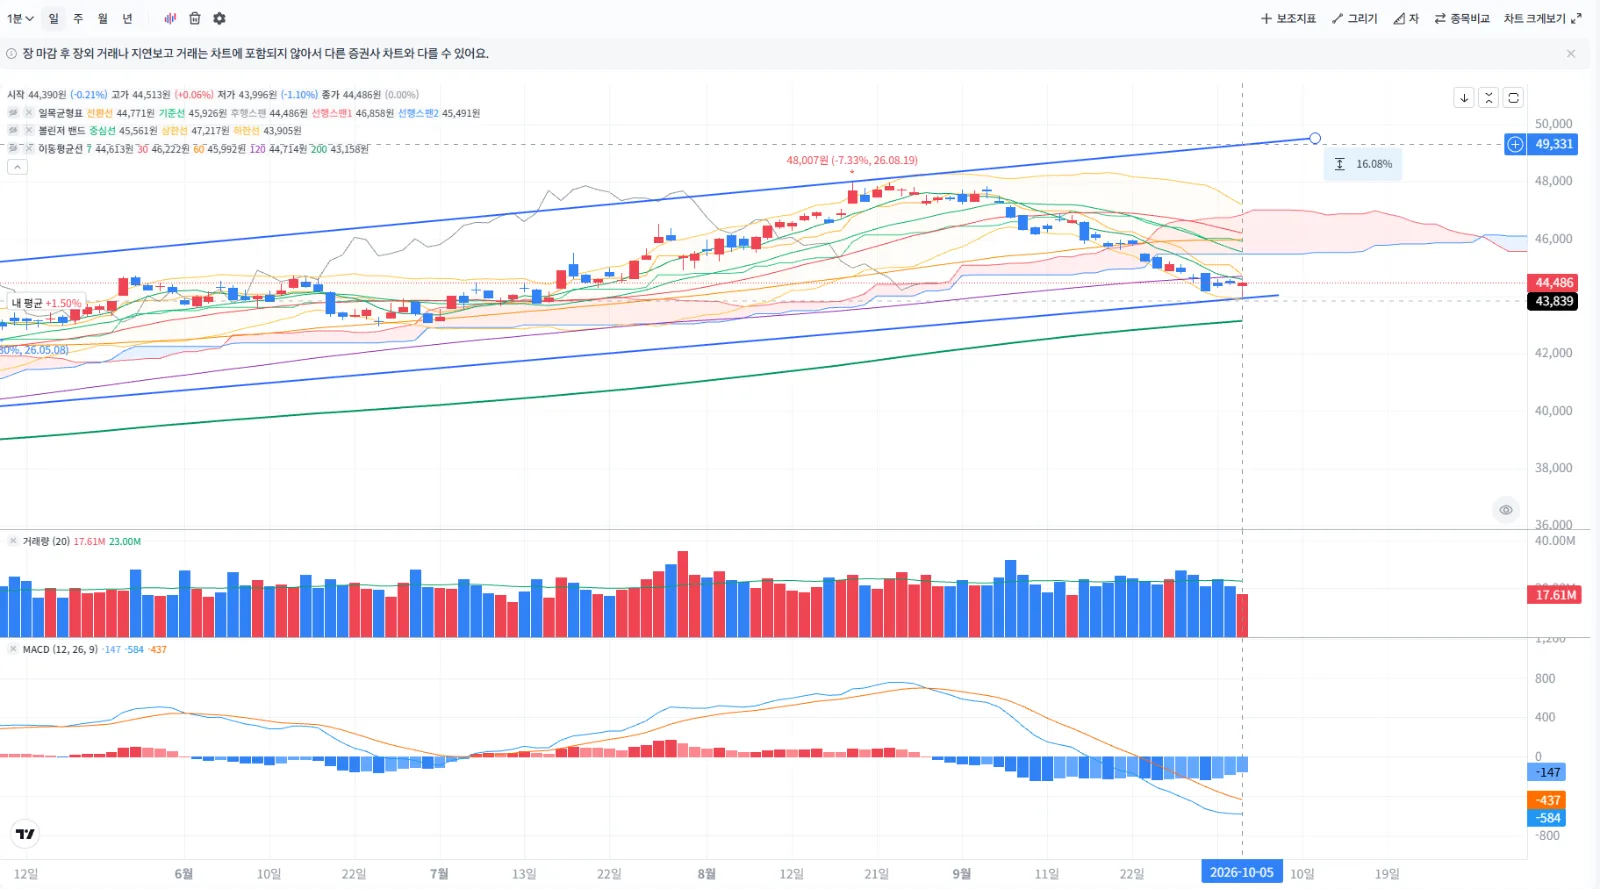1600x889 pixels.
Task: Collapse the indicator legend list
Action: tap(17, 167)
